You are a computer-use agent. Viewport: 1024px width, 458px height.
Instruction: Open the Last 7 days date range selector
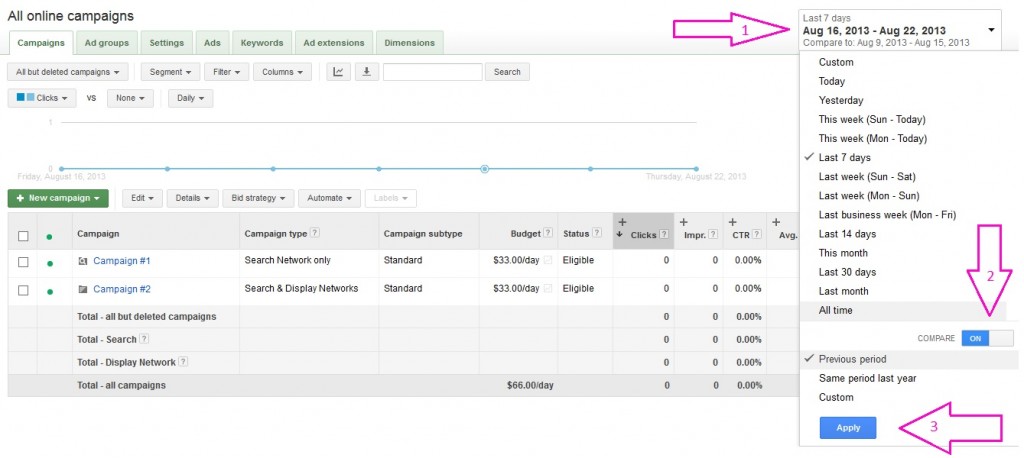(900, 30)
